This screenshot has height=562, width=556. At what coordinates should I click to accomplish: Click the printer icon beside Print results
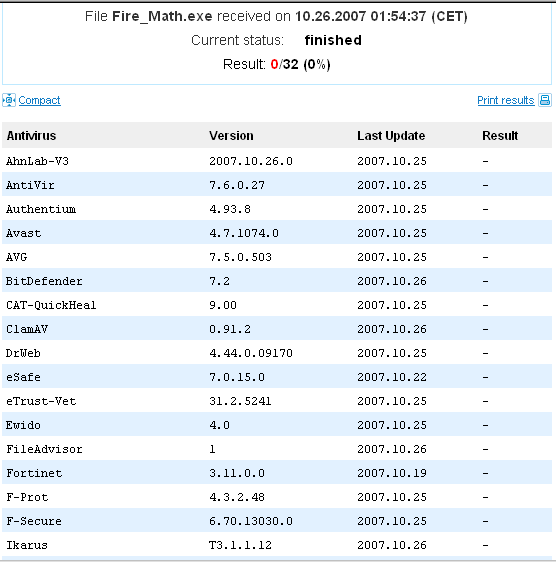(x=545, y=100)
